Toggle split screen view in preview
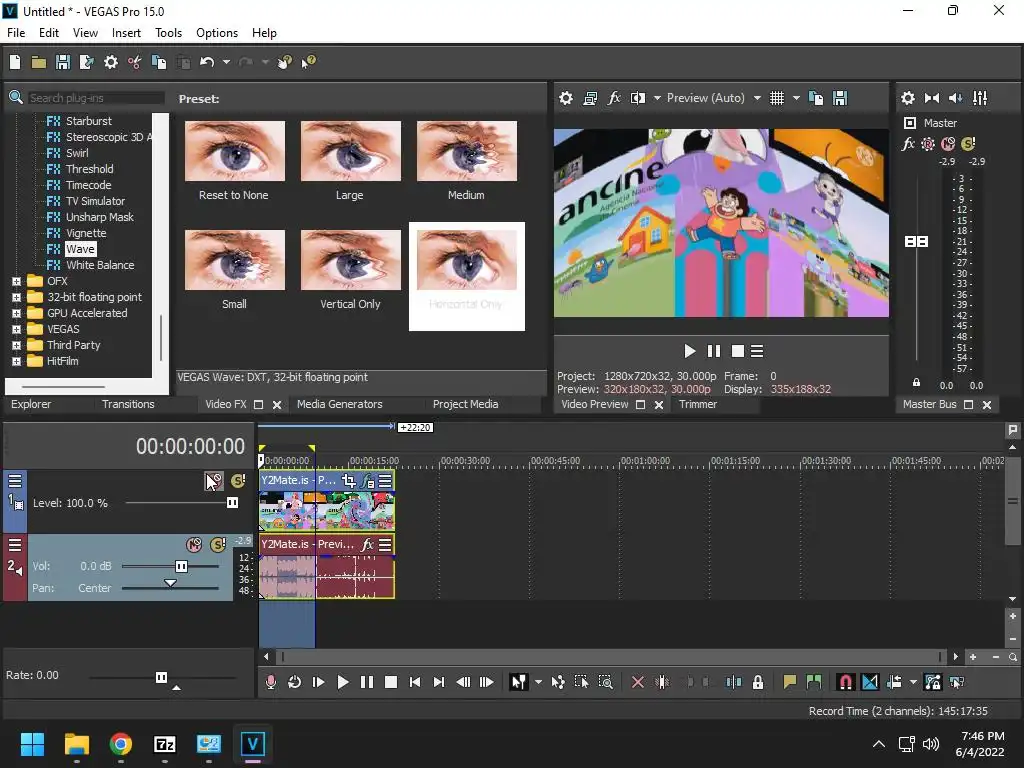The image size is (1024, 768). (x=638, y=98)
